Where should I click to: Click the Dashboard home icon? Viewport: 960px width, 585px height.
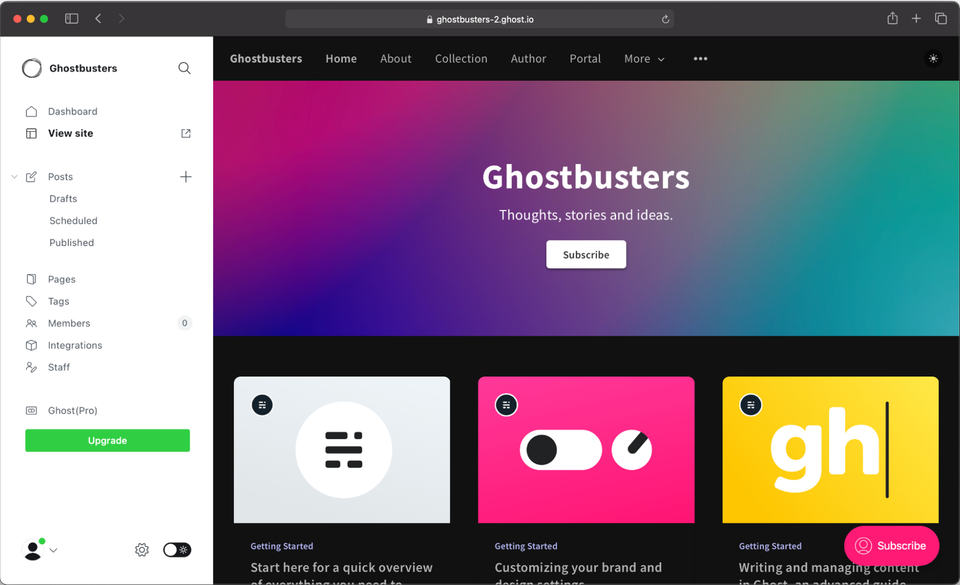coord(31,111)
